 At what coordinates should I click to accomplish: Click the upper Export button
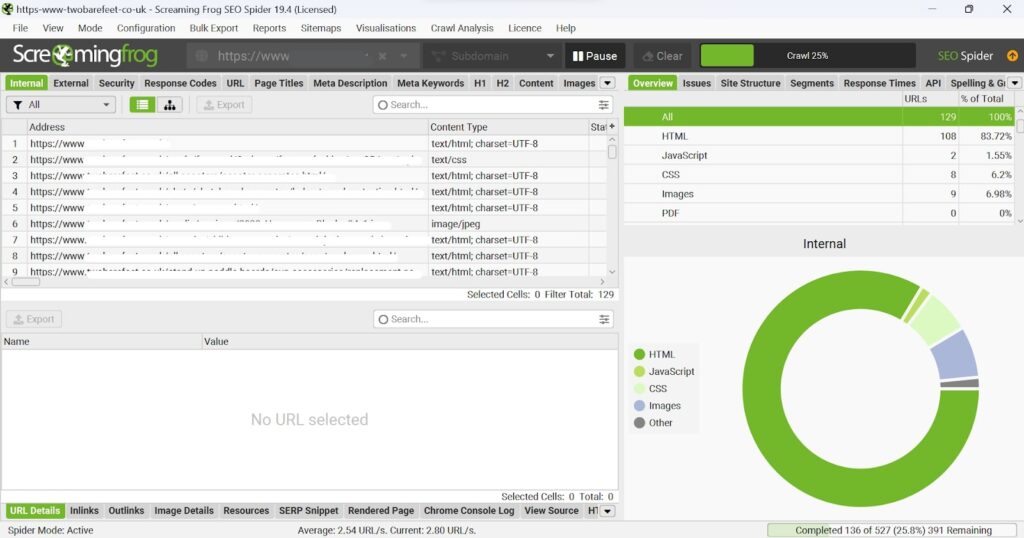224,104
